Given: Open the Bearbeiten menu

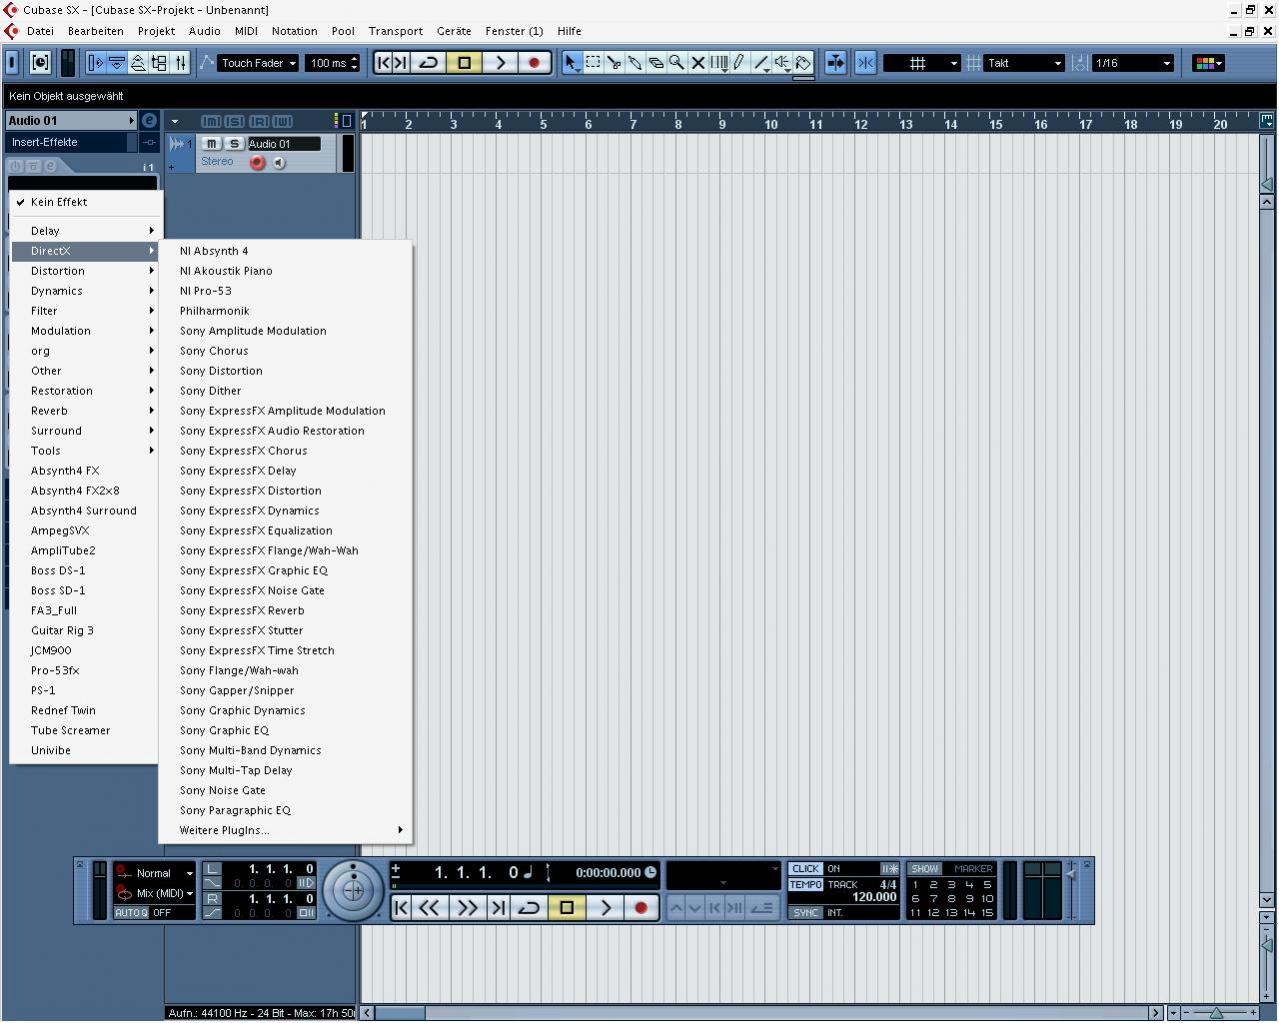Looking at the screenshot, I should pyautogui.click(x=96, y=31).
